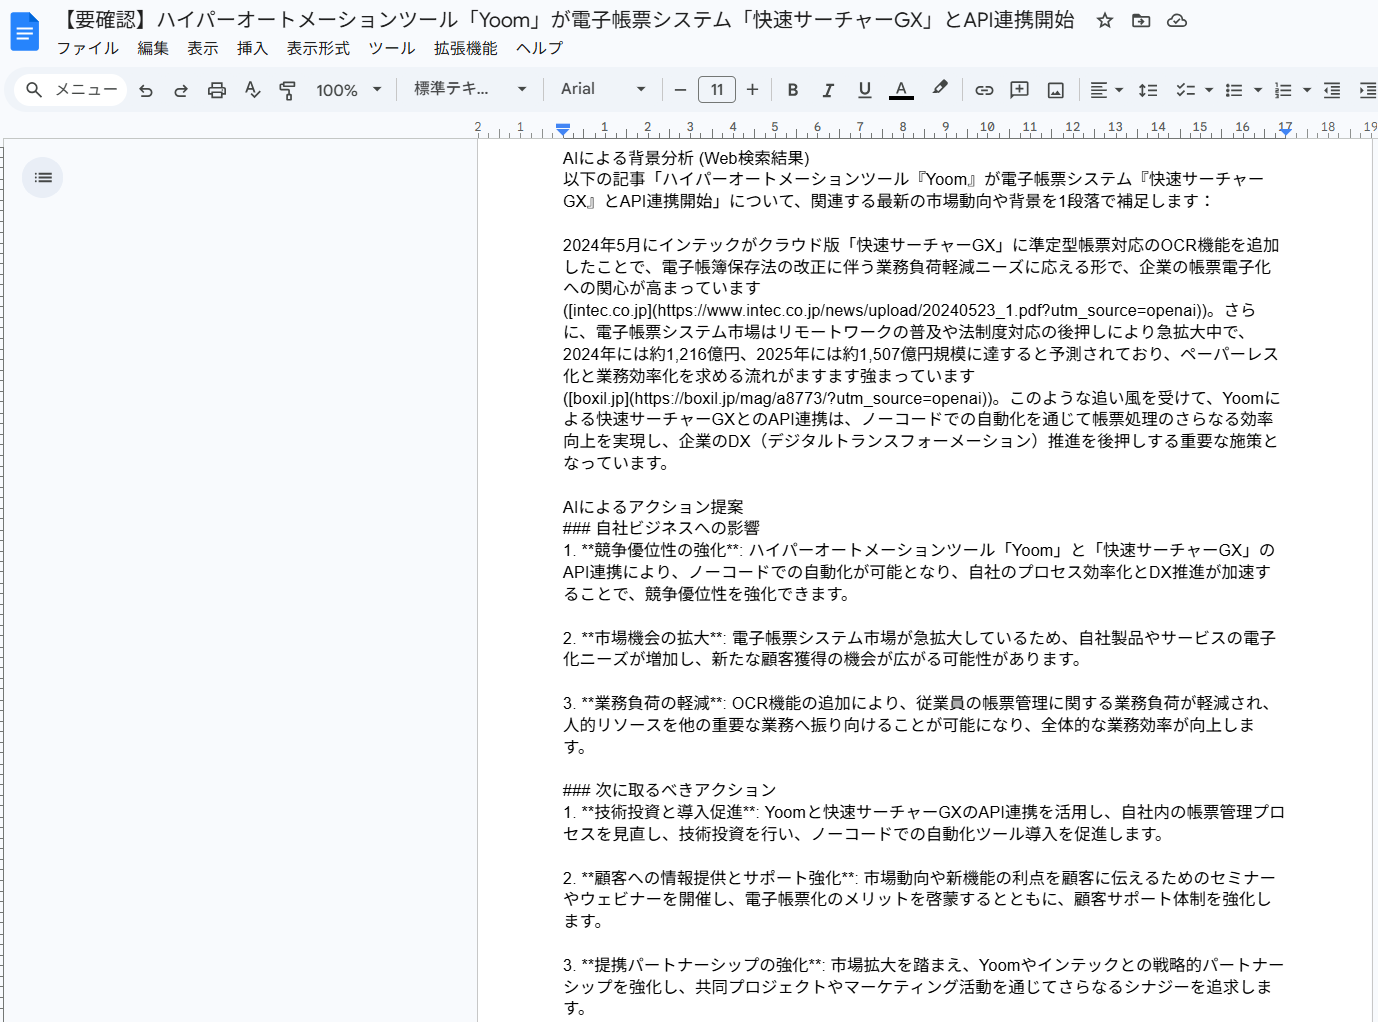Click the text '**競争優位性の強化**'
Screen dimensions: 1378x1022
(x=661, y=550)
